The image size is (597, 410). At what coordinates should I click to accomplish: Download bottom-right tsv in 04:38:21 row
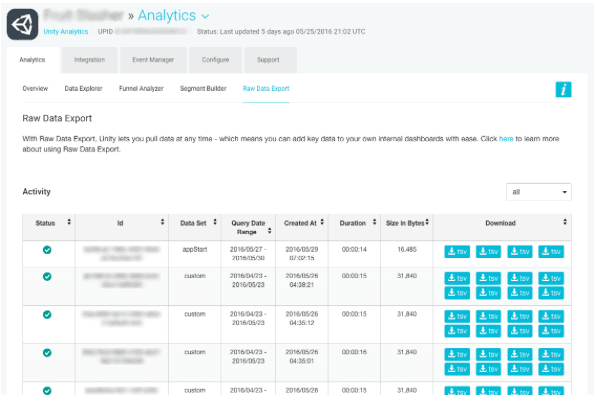coord(551,293)
